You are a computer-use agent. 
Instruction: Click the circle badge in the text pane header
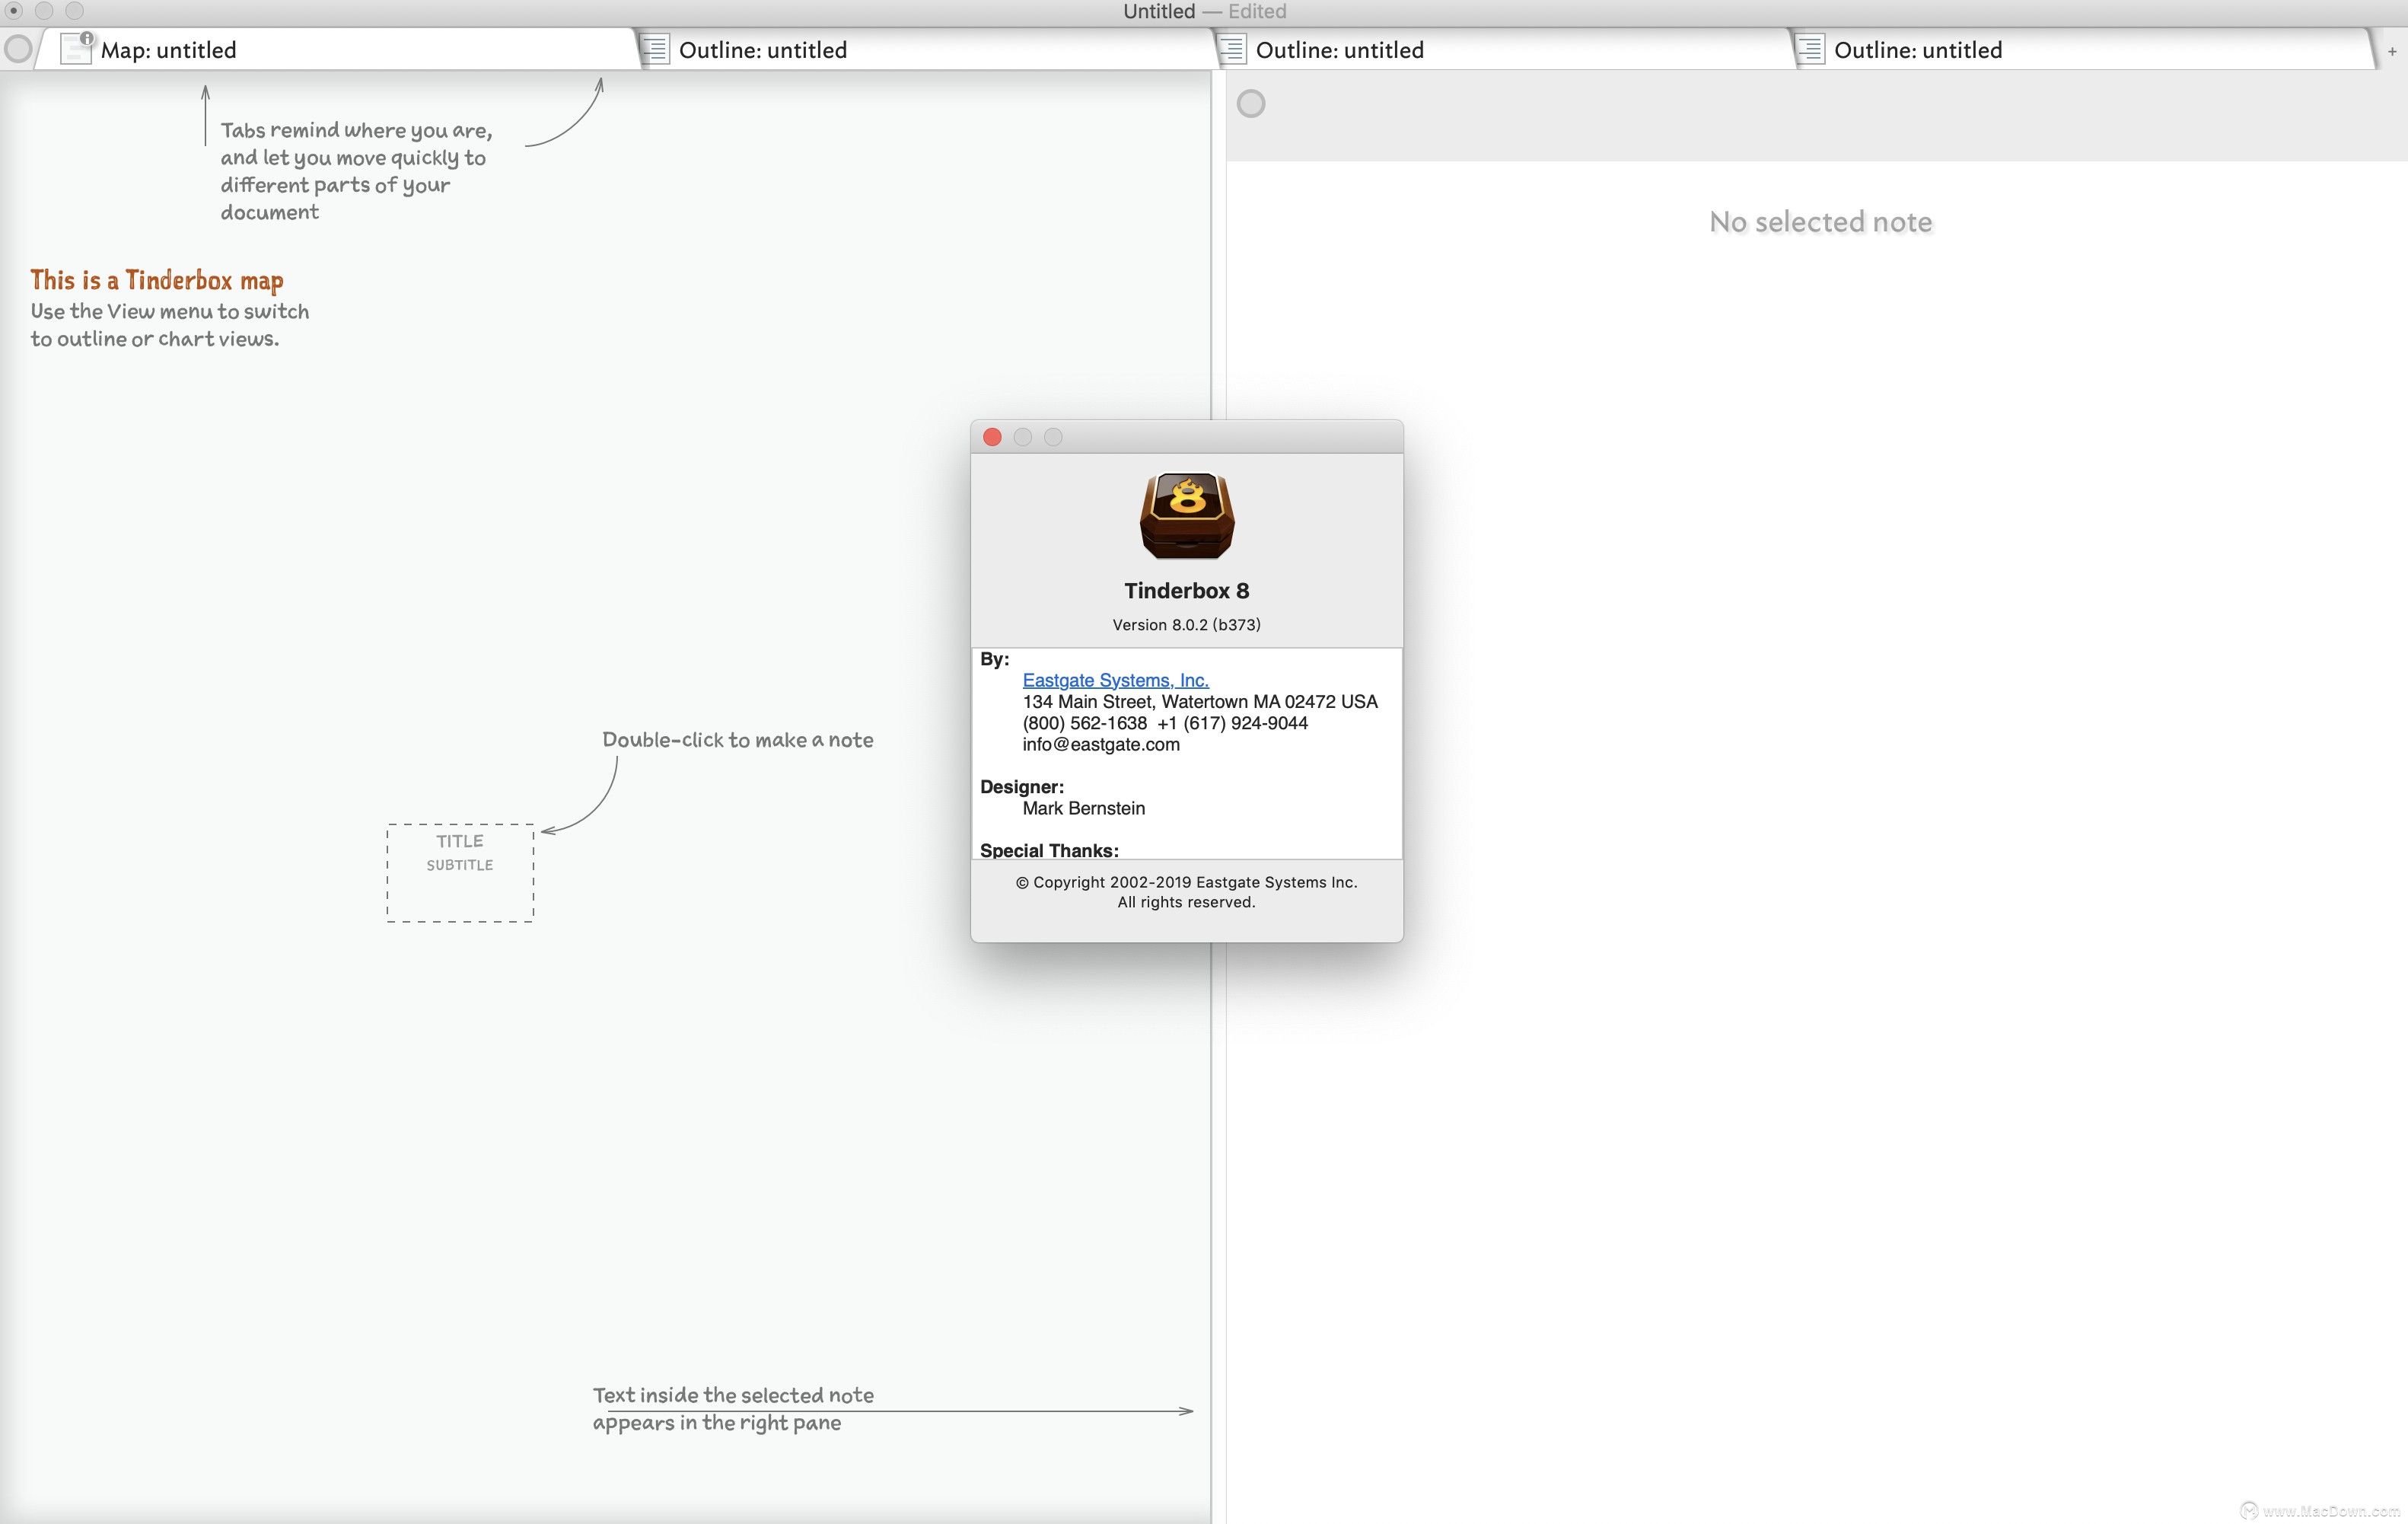pyautogui.click(x=1251, y=103)
